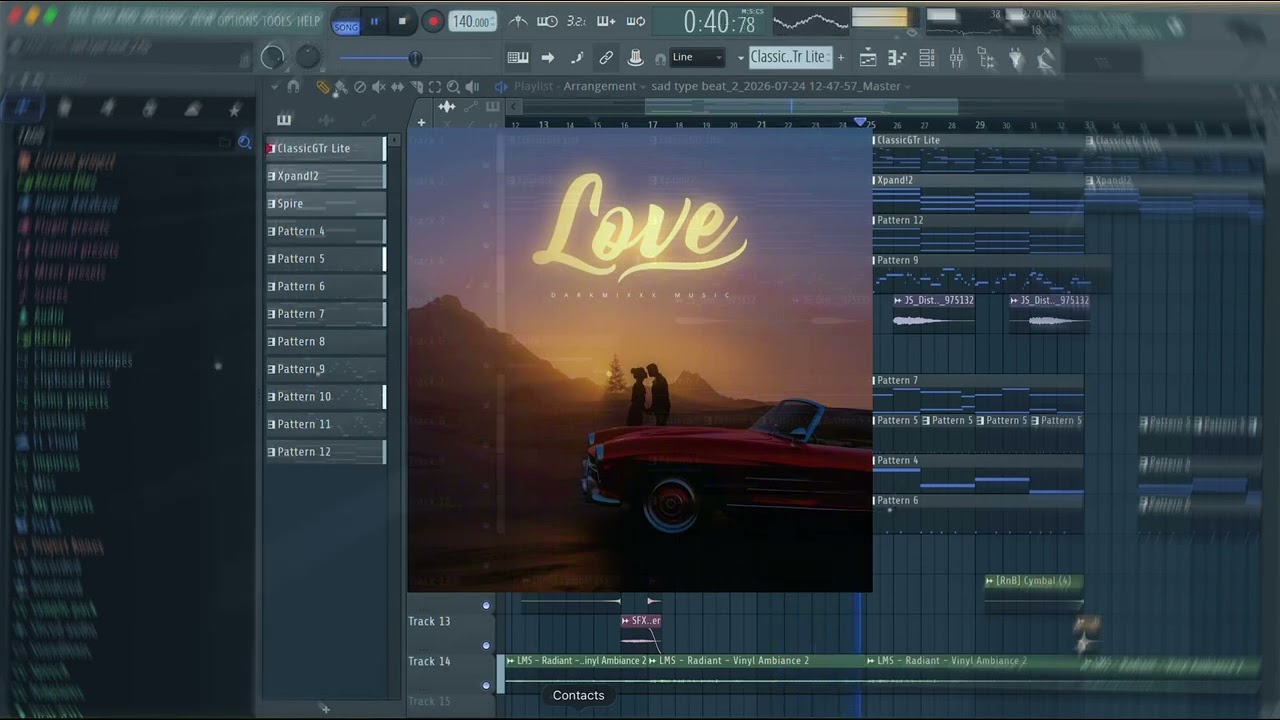The image size is (1280, 720).
Task: Adjust the master pitch knob
Action: click(308, 58)
